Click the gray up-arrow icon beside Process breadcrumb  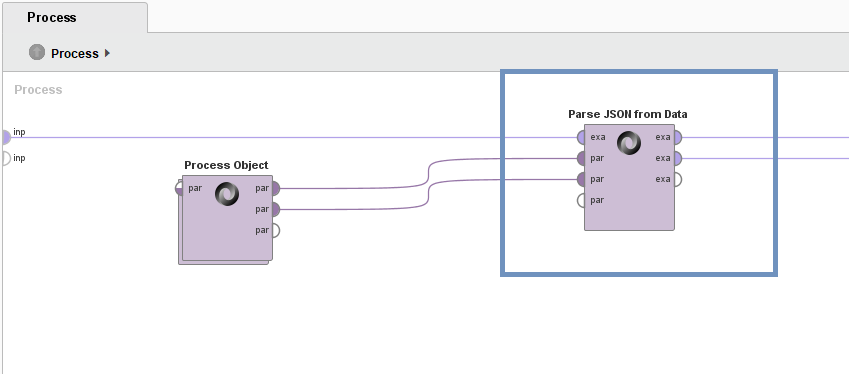click(37, 53)
